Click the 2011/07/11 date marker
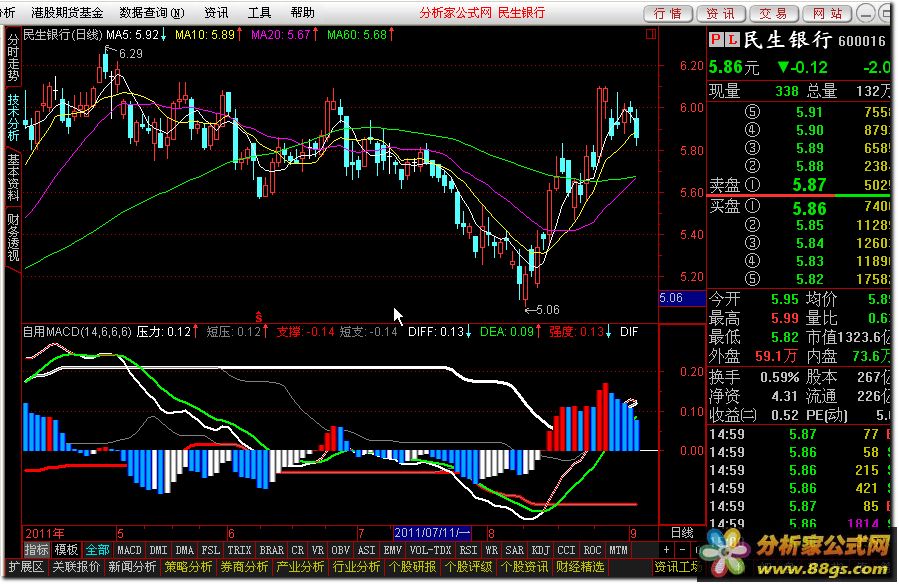This screenshot has width=899, height=584. point(432,533)
